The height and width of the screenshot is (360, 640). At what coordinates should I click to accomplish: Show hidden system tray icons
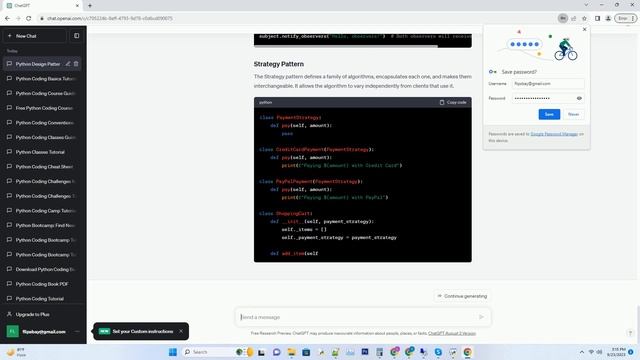point(582,352)
